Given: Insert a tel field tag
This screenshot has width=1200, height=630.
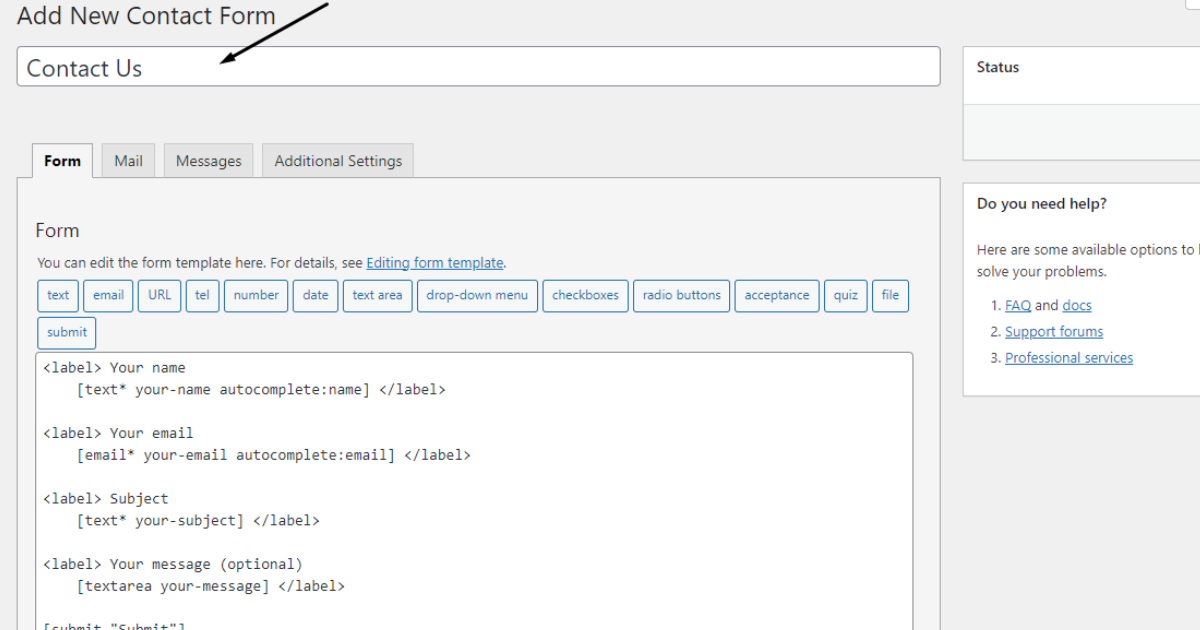Looking at the screenshot, I should pyautogui.click(x=202, y=295).
